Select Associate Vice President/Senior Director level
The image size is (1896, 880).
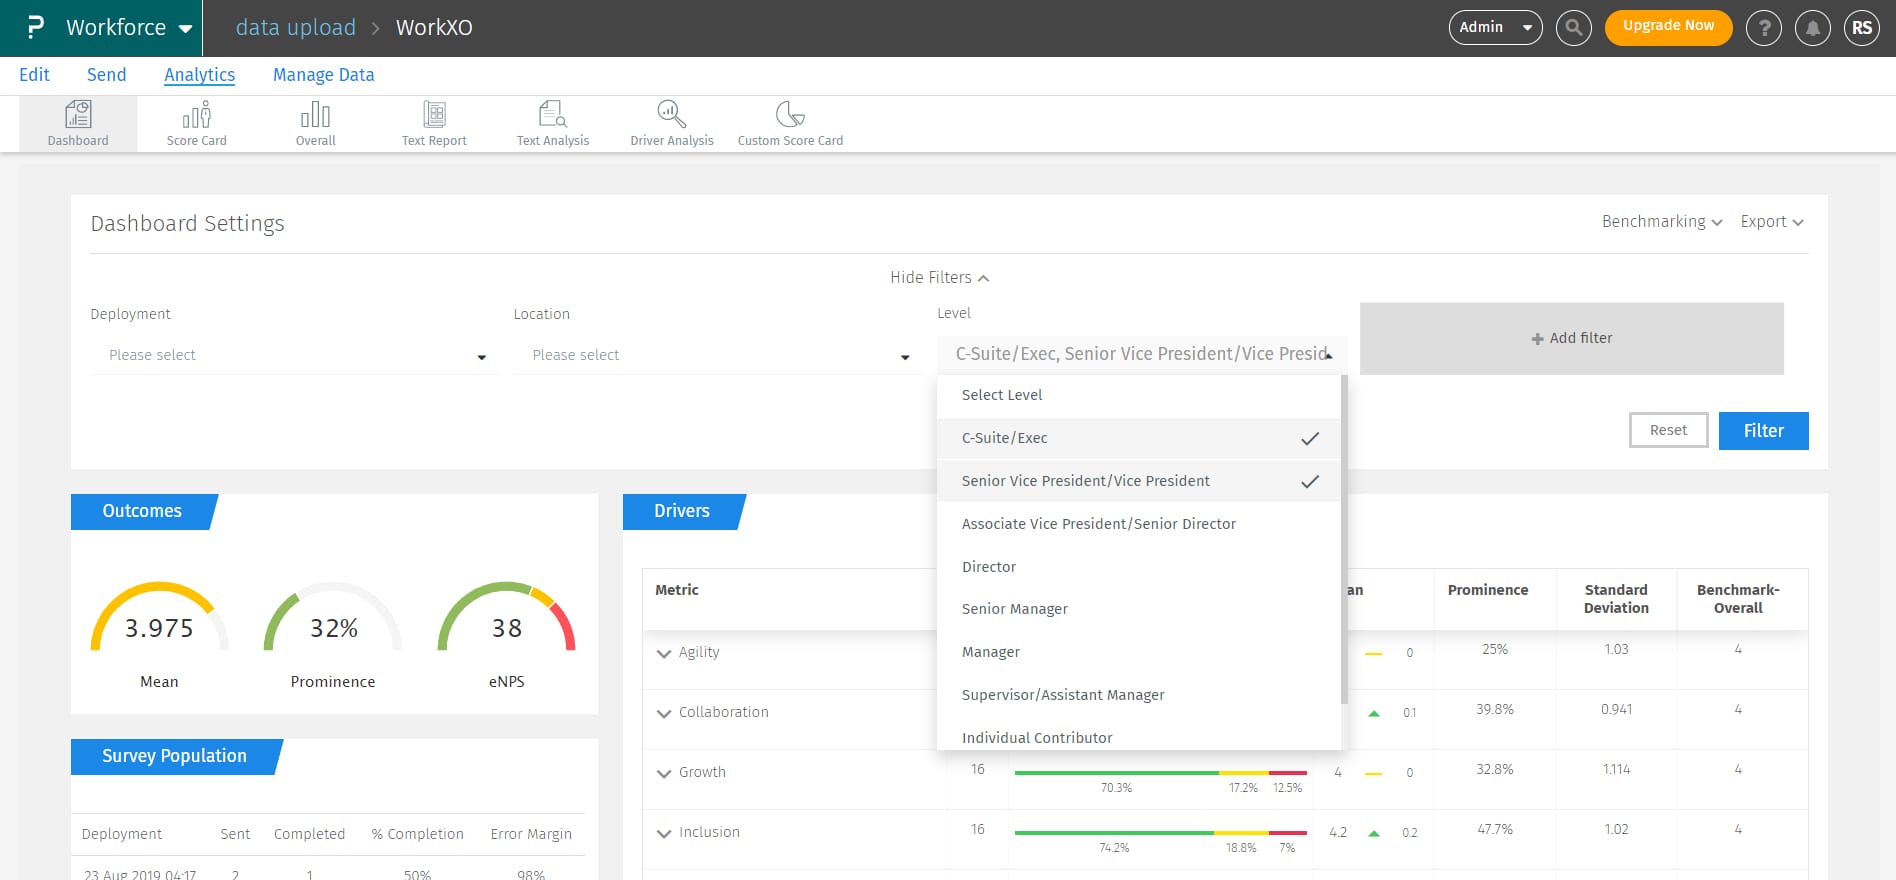[x=1138, y=524]
